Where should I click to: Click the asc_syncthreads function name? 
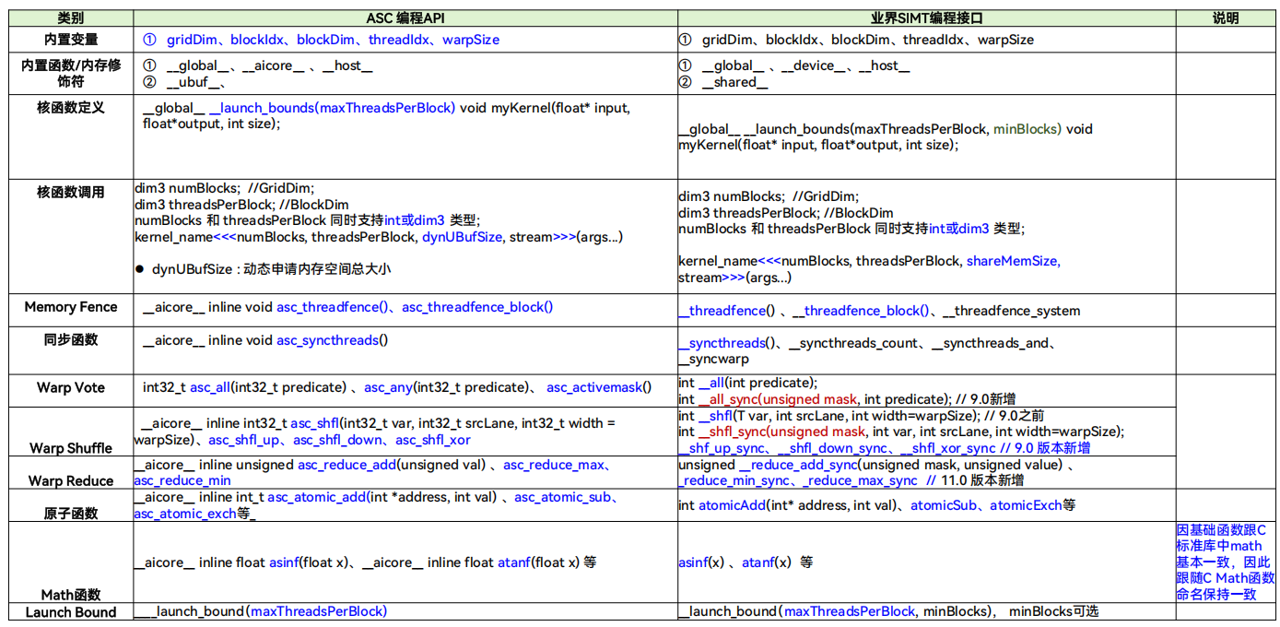click(328, 340)
